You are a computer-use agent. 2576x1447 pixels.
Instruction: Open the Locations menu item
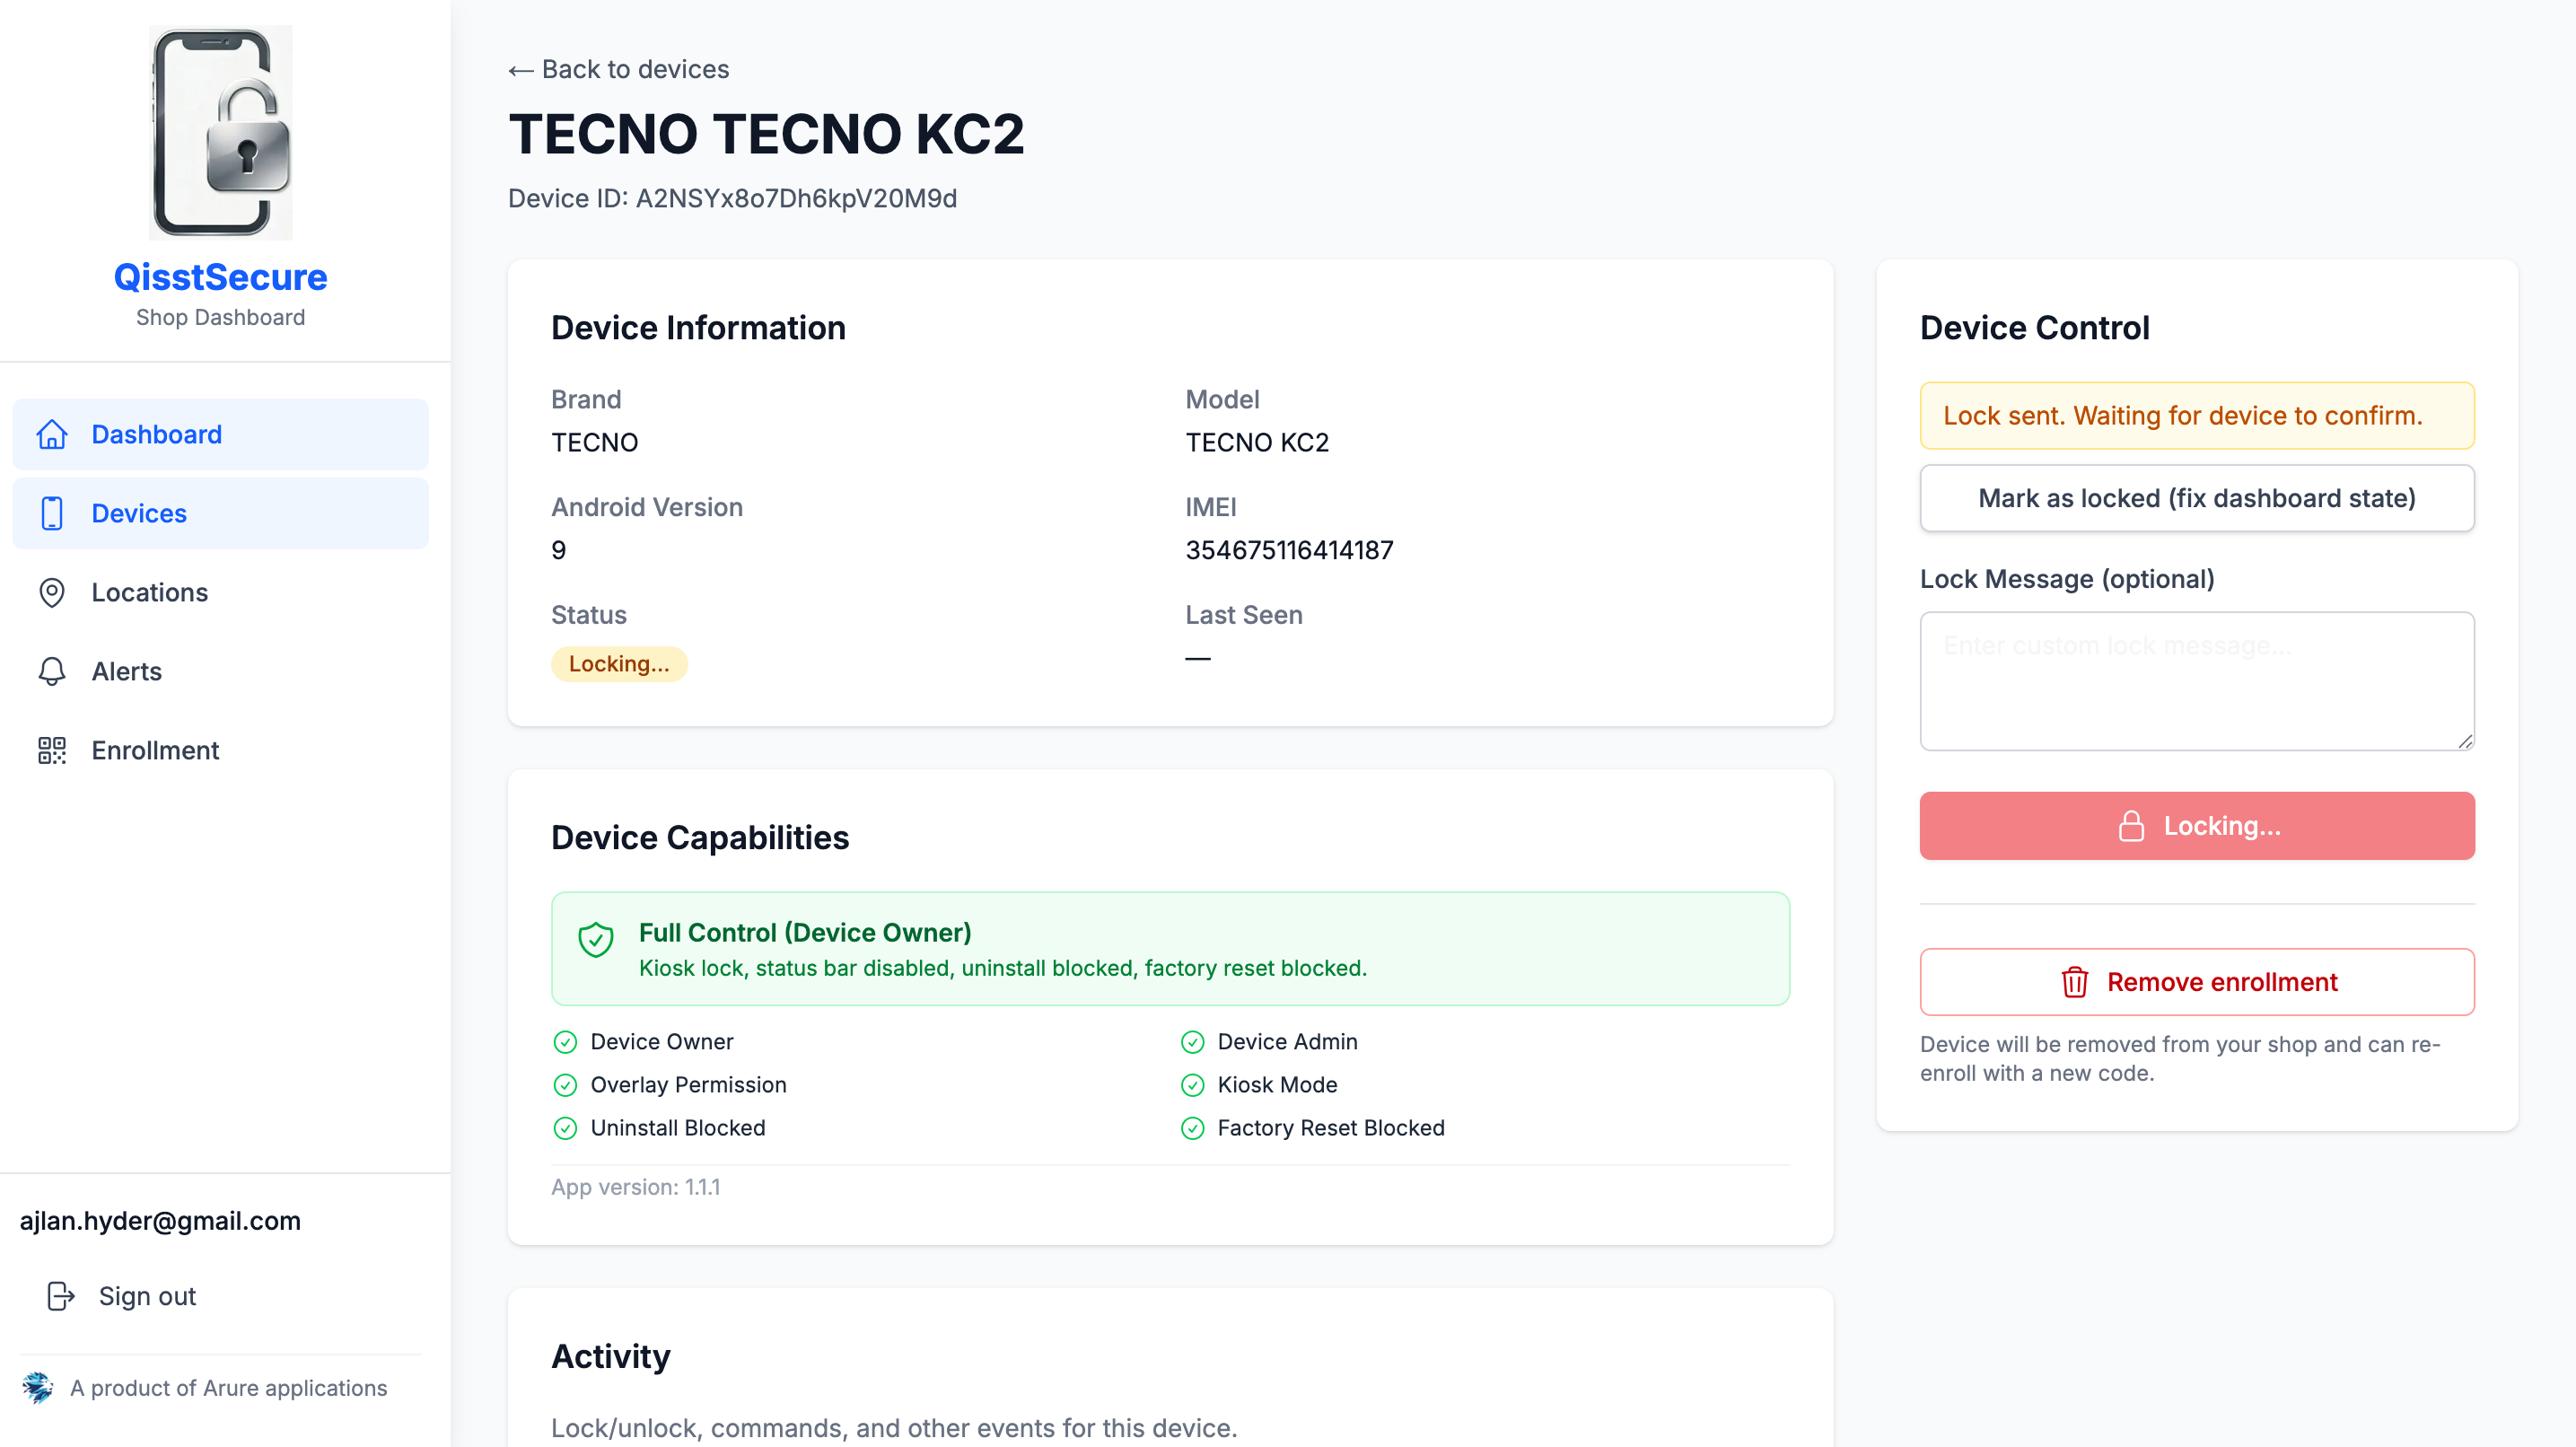pyautogui.click(x=150, y=592)
